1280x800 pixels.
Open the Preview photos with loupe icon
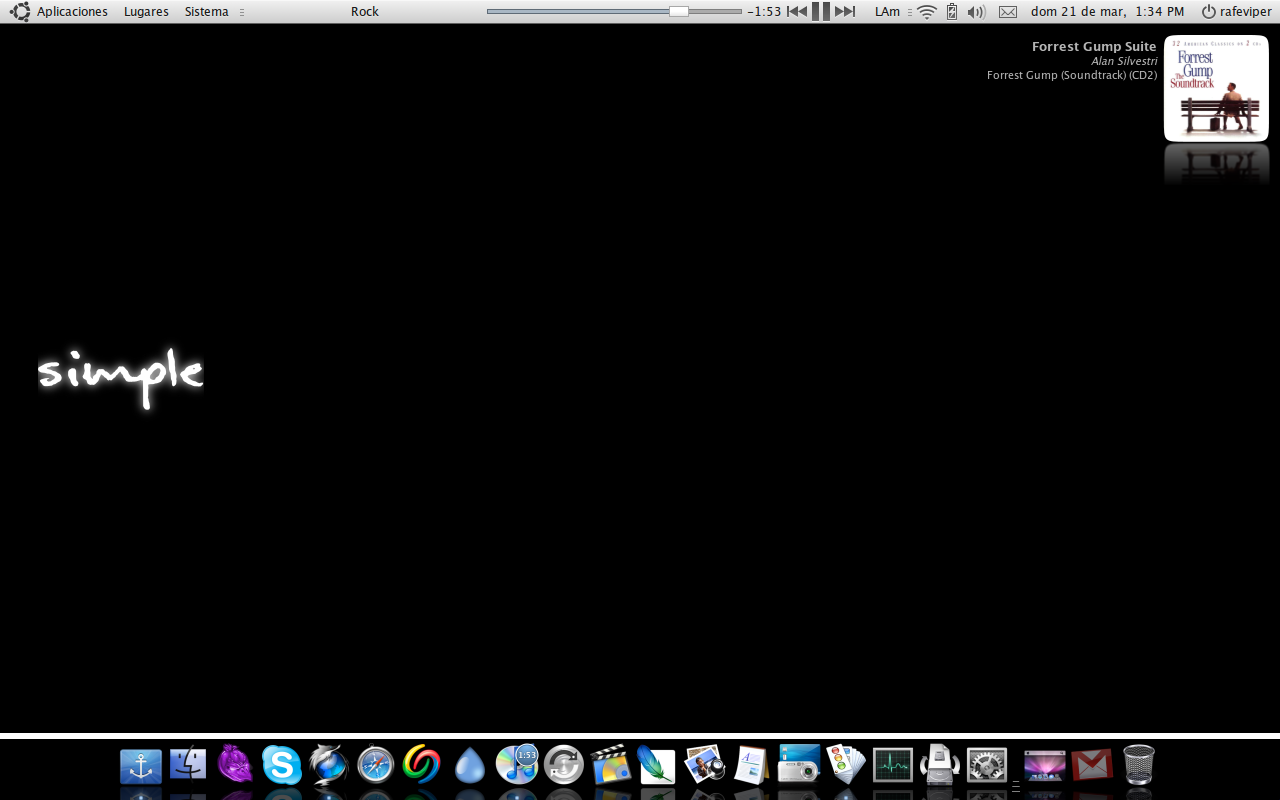(x=705, y=765)
